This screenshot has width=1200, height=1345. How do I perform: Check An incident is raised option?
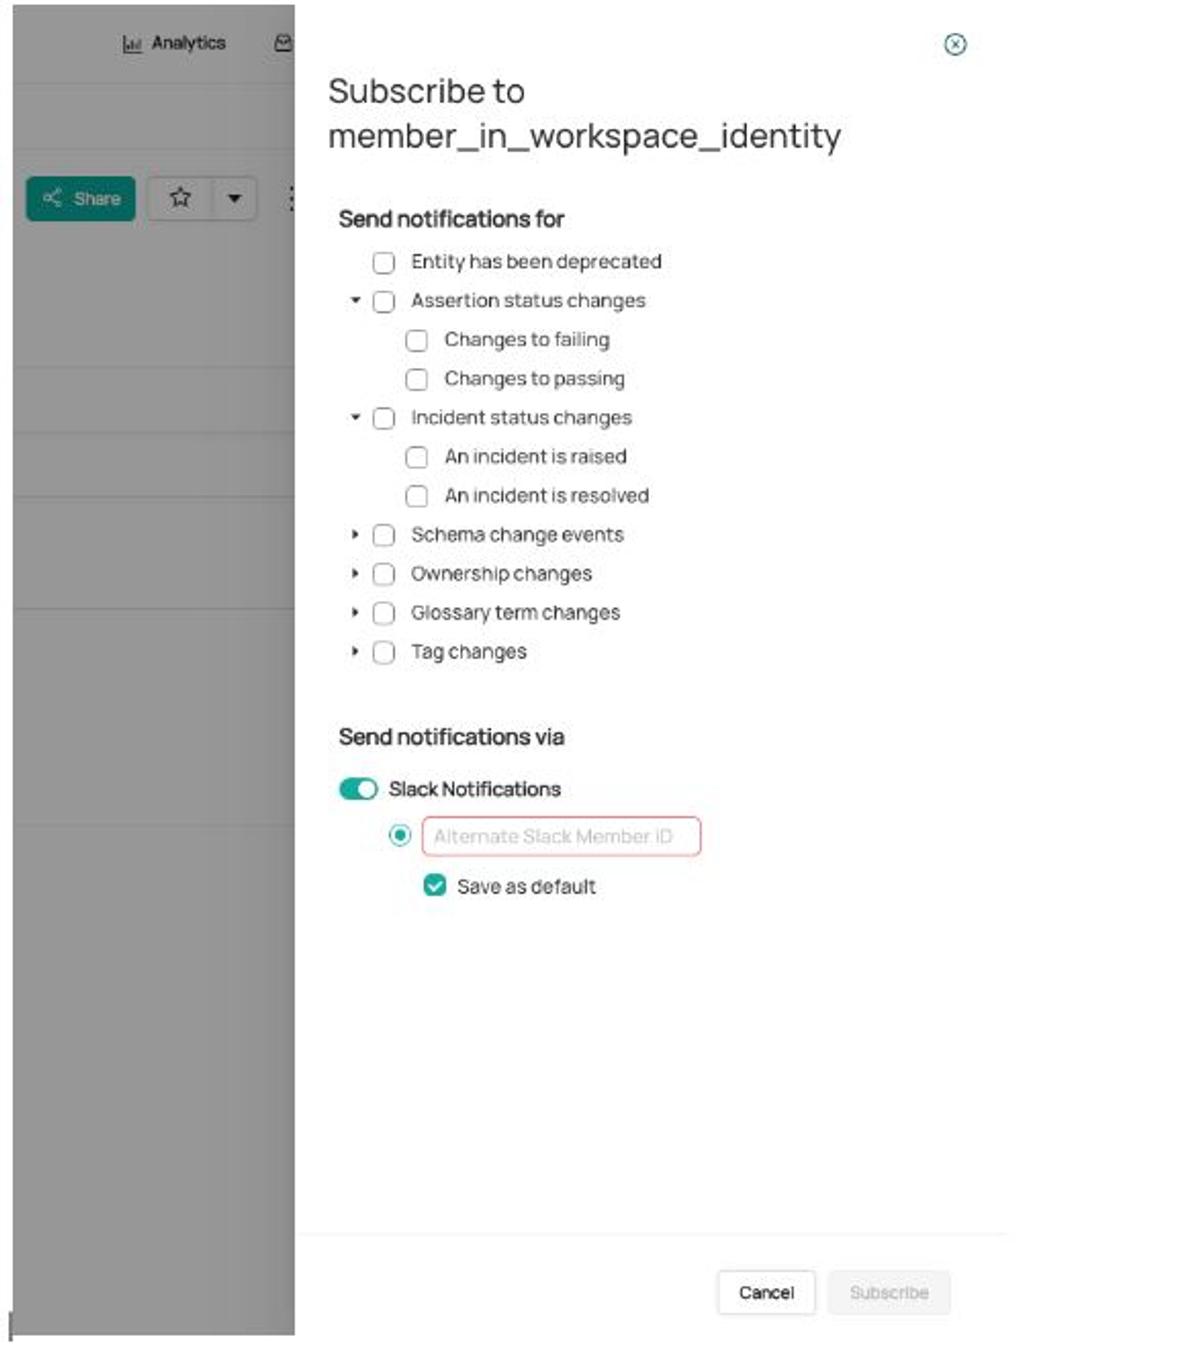[x=417, y=457]
